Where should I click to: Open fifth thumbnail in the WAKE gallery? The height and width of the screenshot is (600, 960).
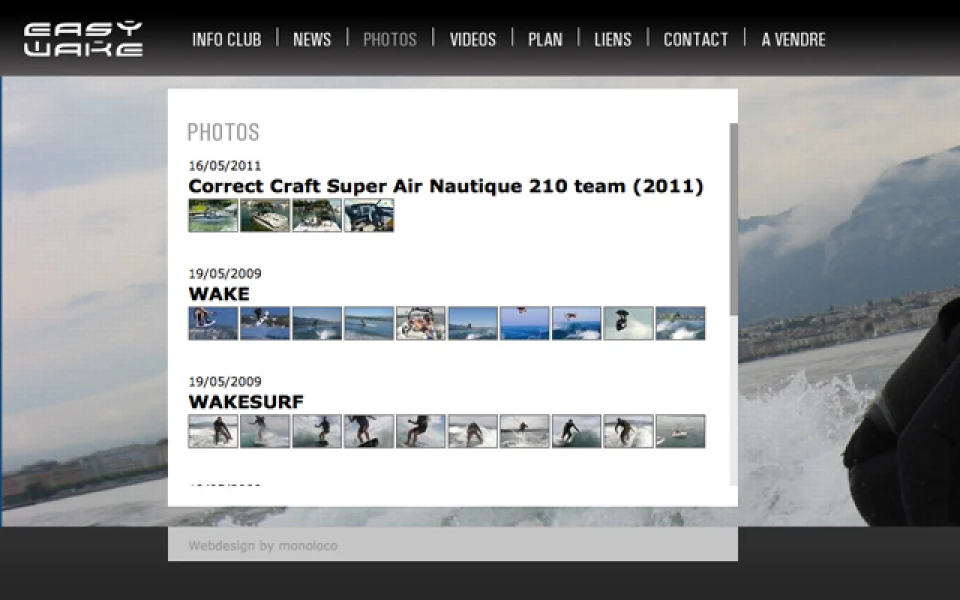tap(421, 323)
